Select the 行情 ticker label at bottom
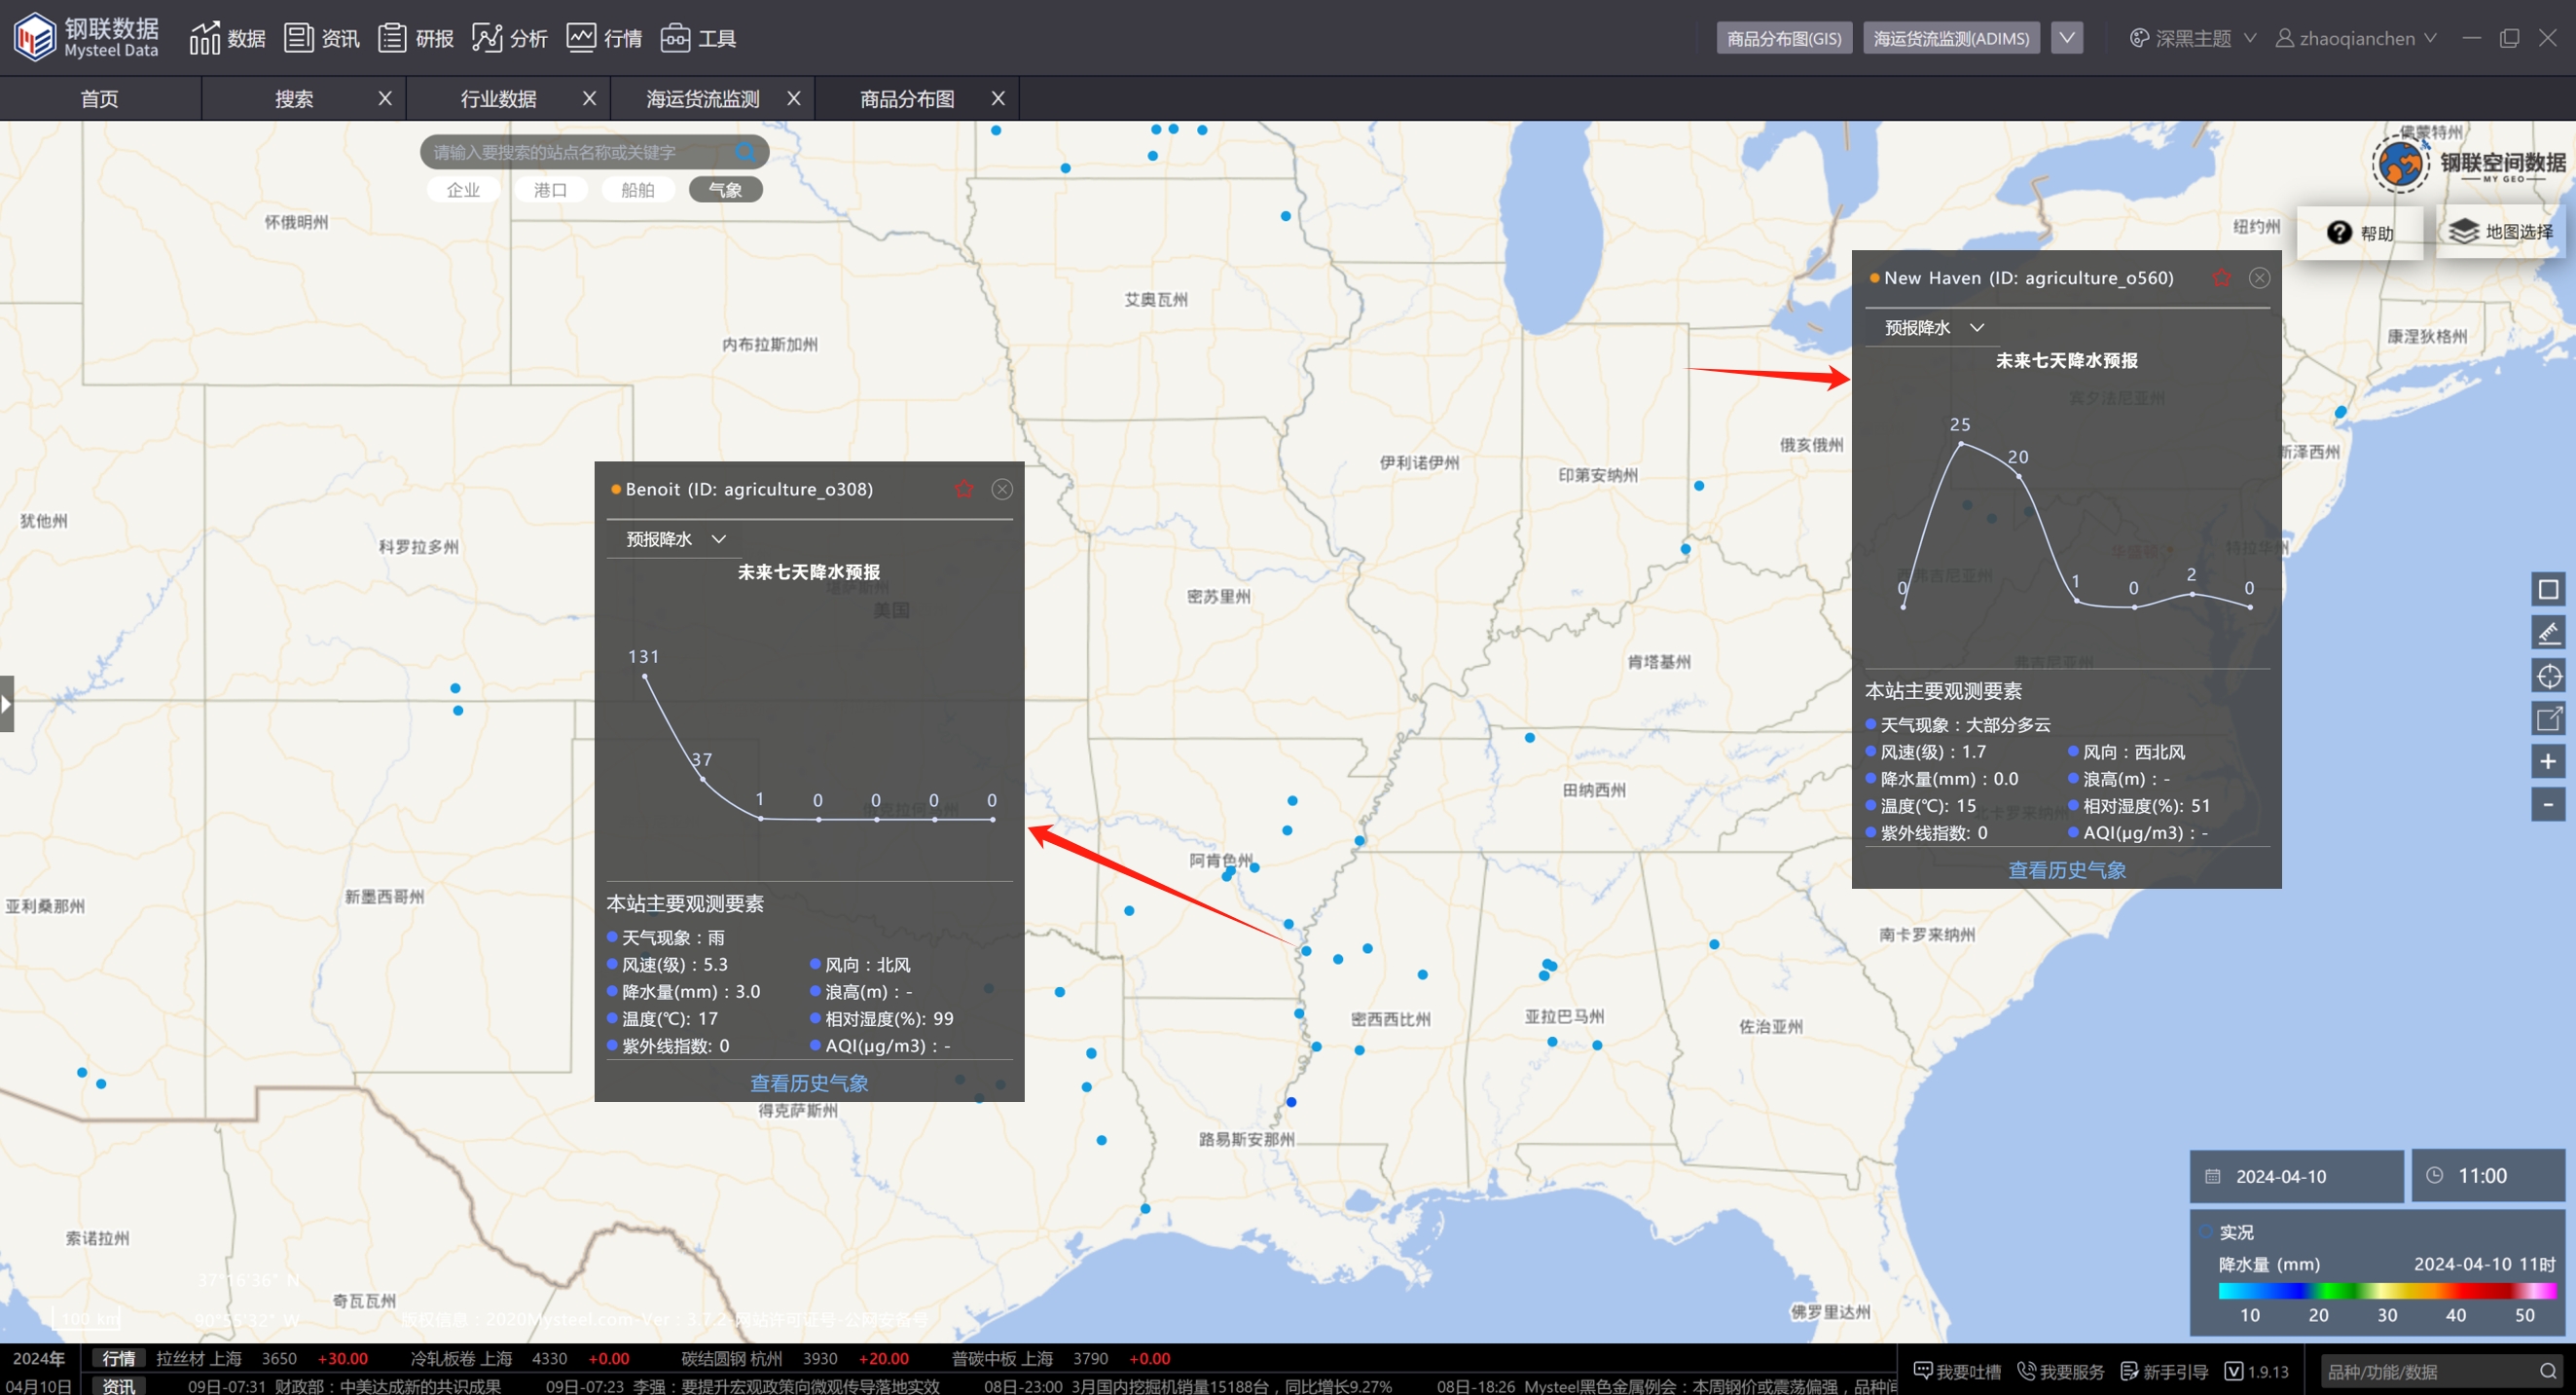The width and height of the screenshot is (2576, 1395). point(119,1358)
